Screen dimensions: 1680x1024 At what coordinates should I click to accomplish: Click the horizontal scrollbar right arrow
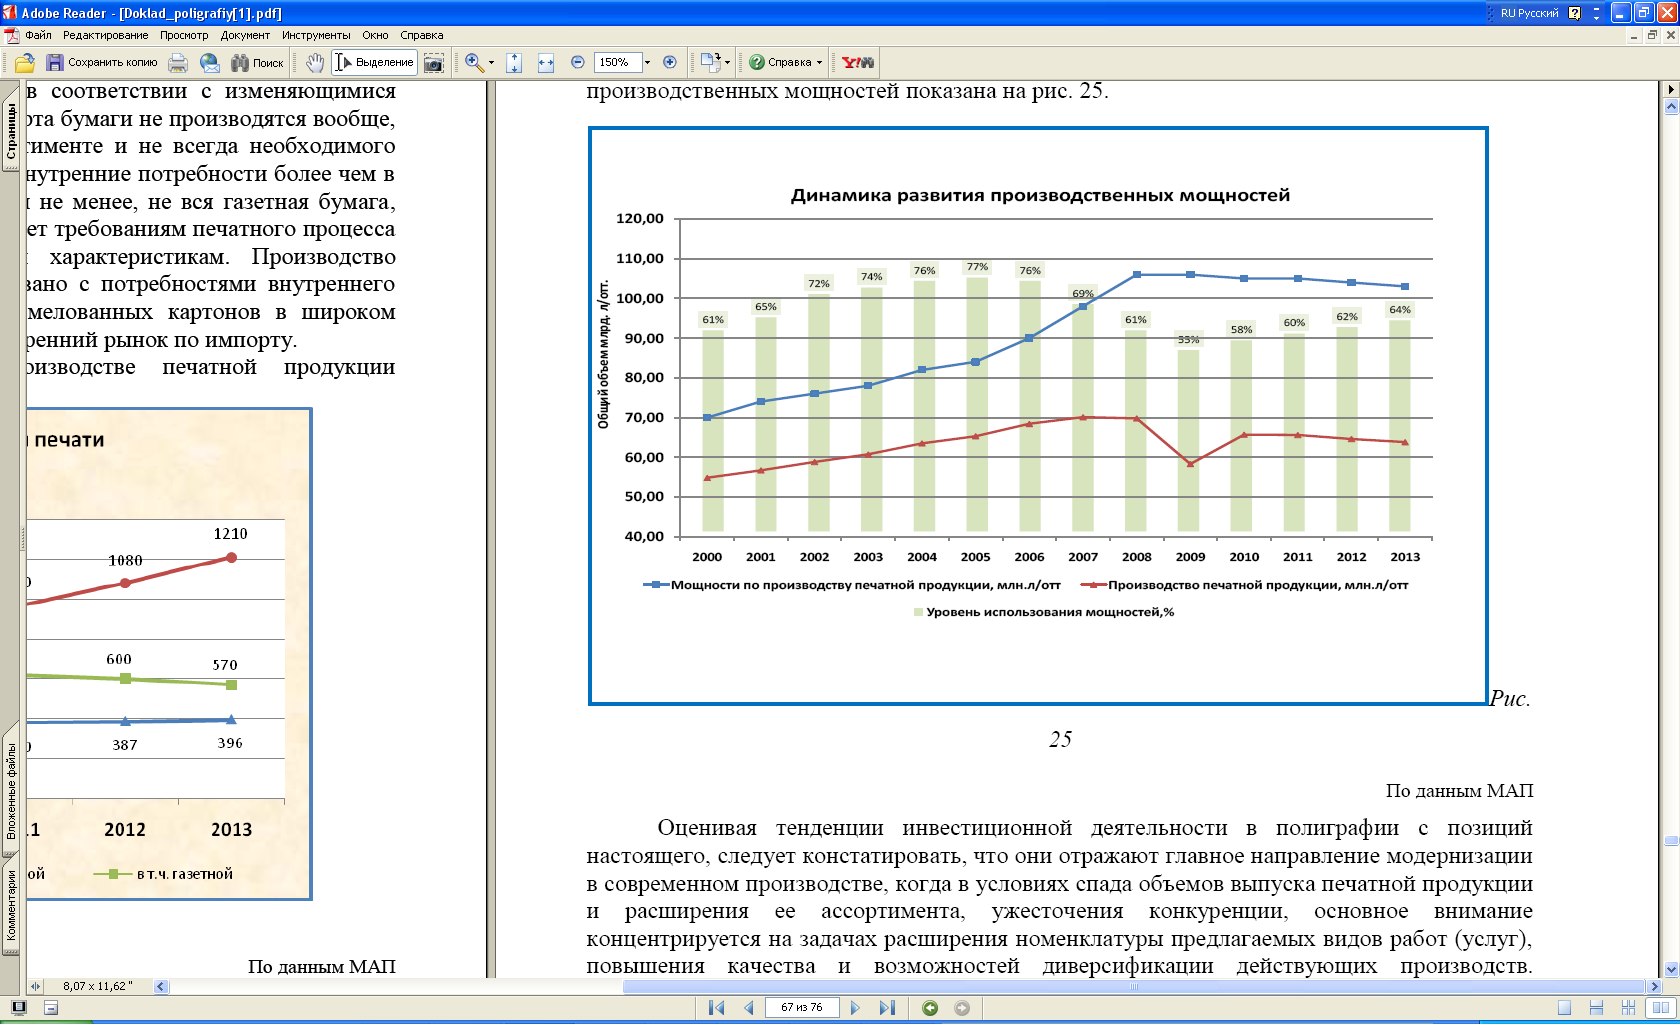click(x=1654, y=986)
